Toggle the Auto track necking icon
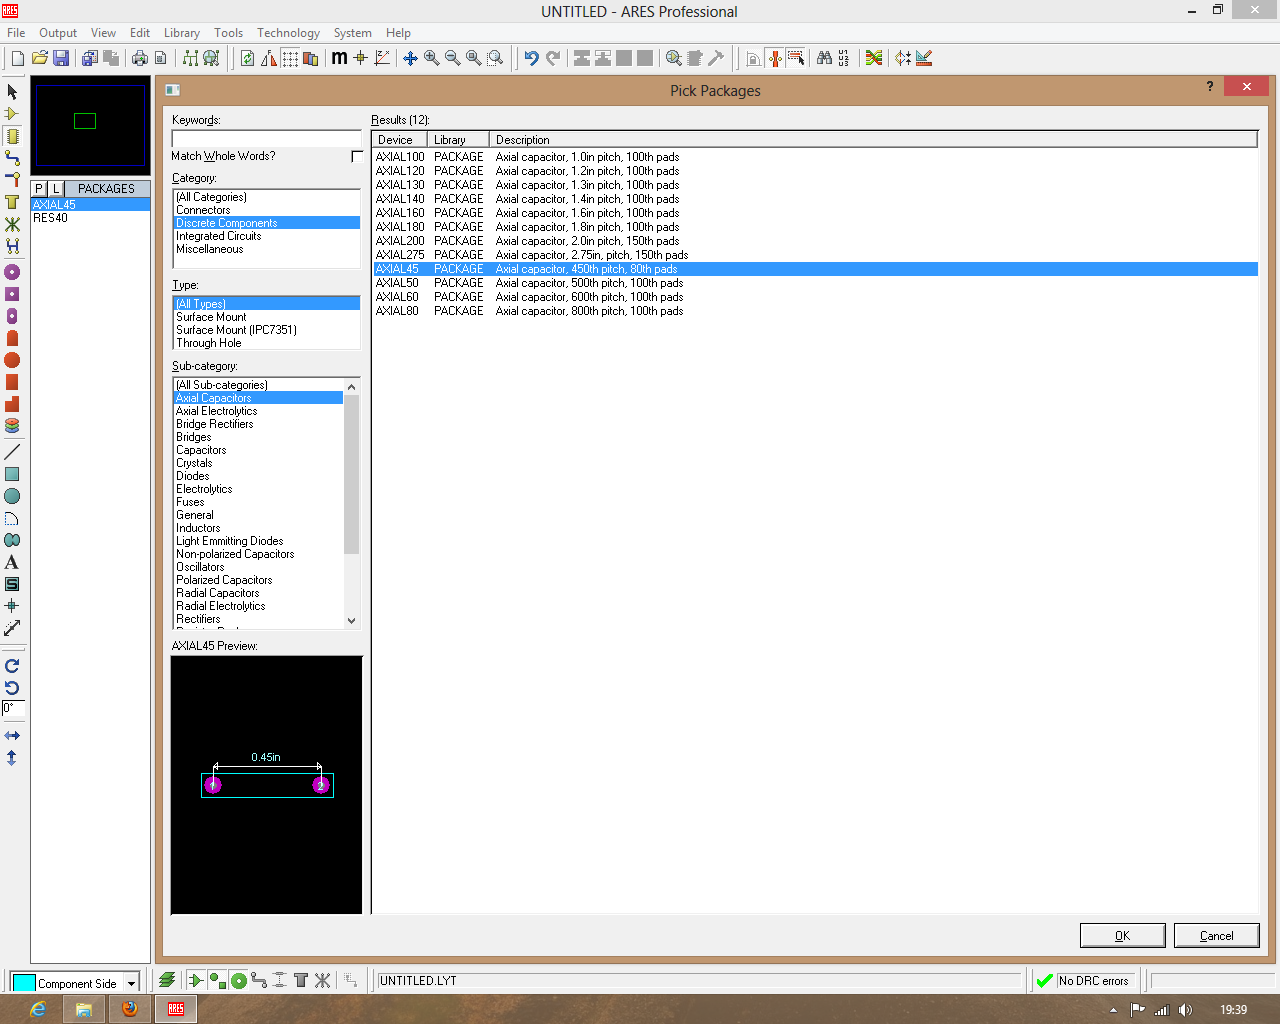The image size is (1280, 1024). 774,58
